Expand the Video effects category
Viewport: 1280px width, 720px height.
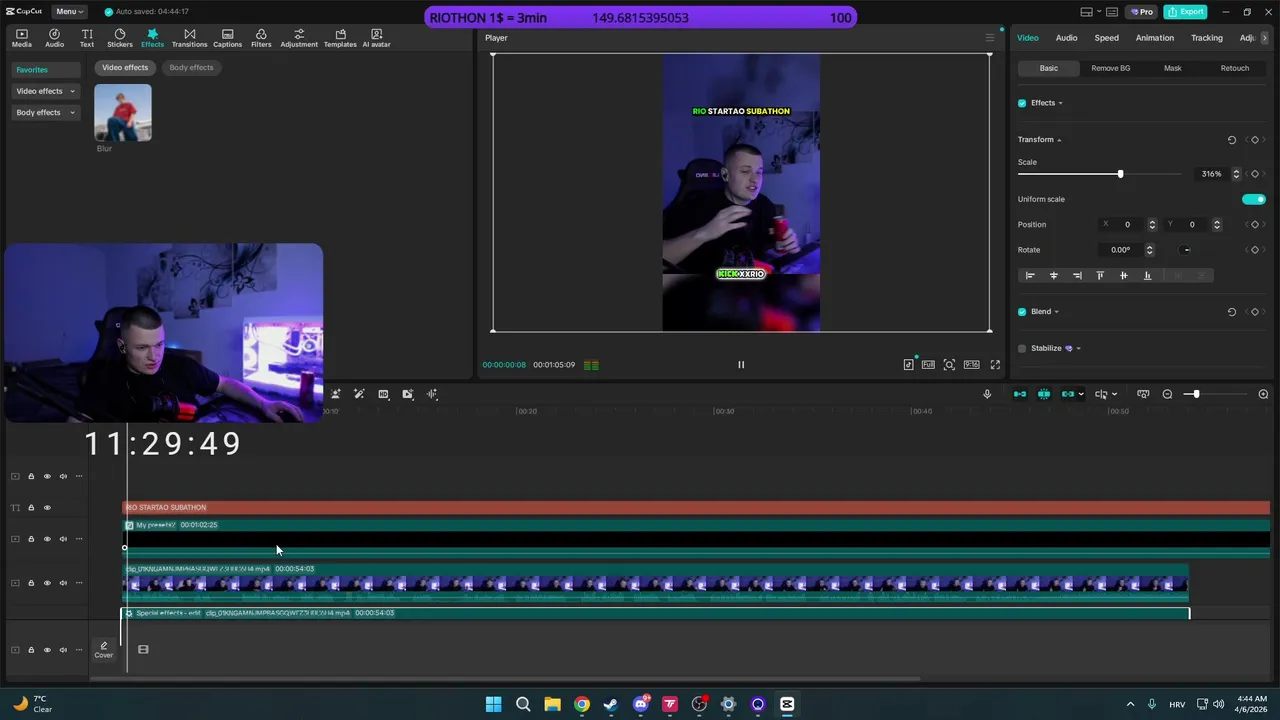(45, 91)
